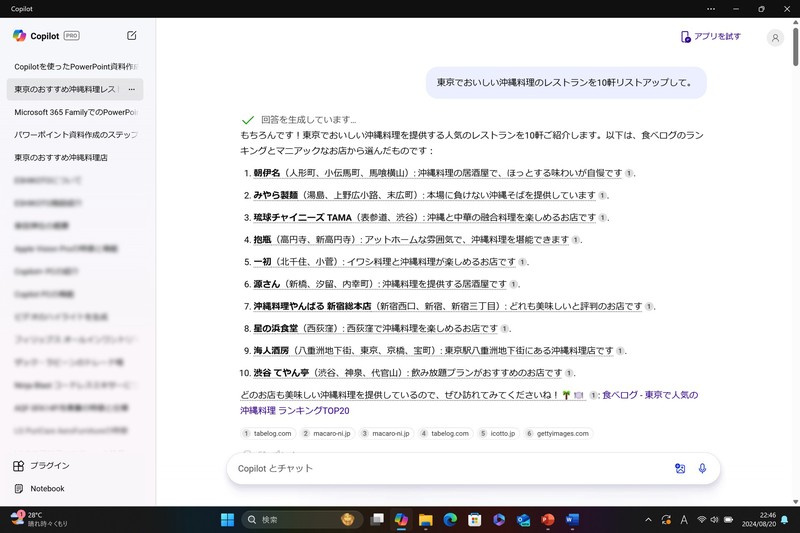Image resolution: width=800 pixels, height=533 pixels.
Task: Click the scrollbar down arrow
Action: pyautogui.click(x=795, y=502)
